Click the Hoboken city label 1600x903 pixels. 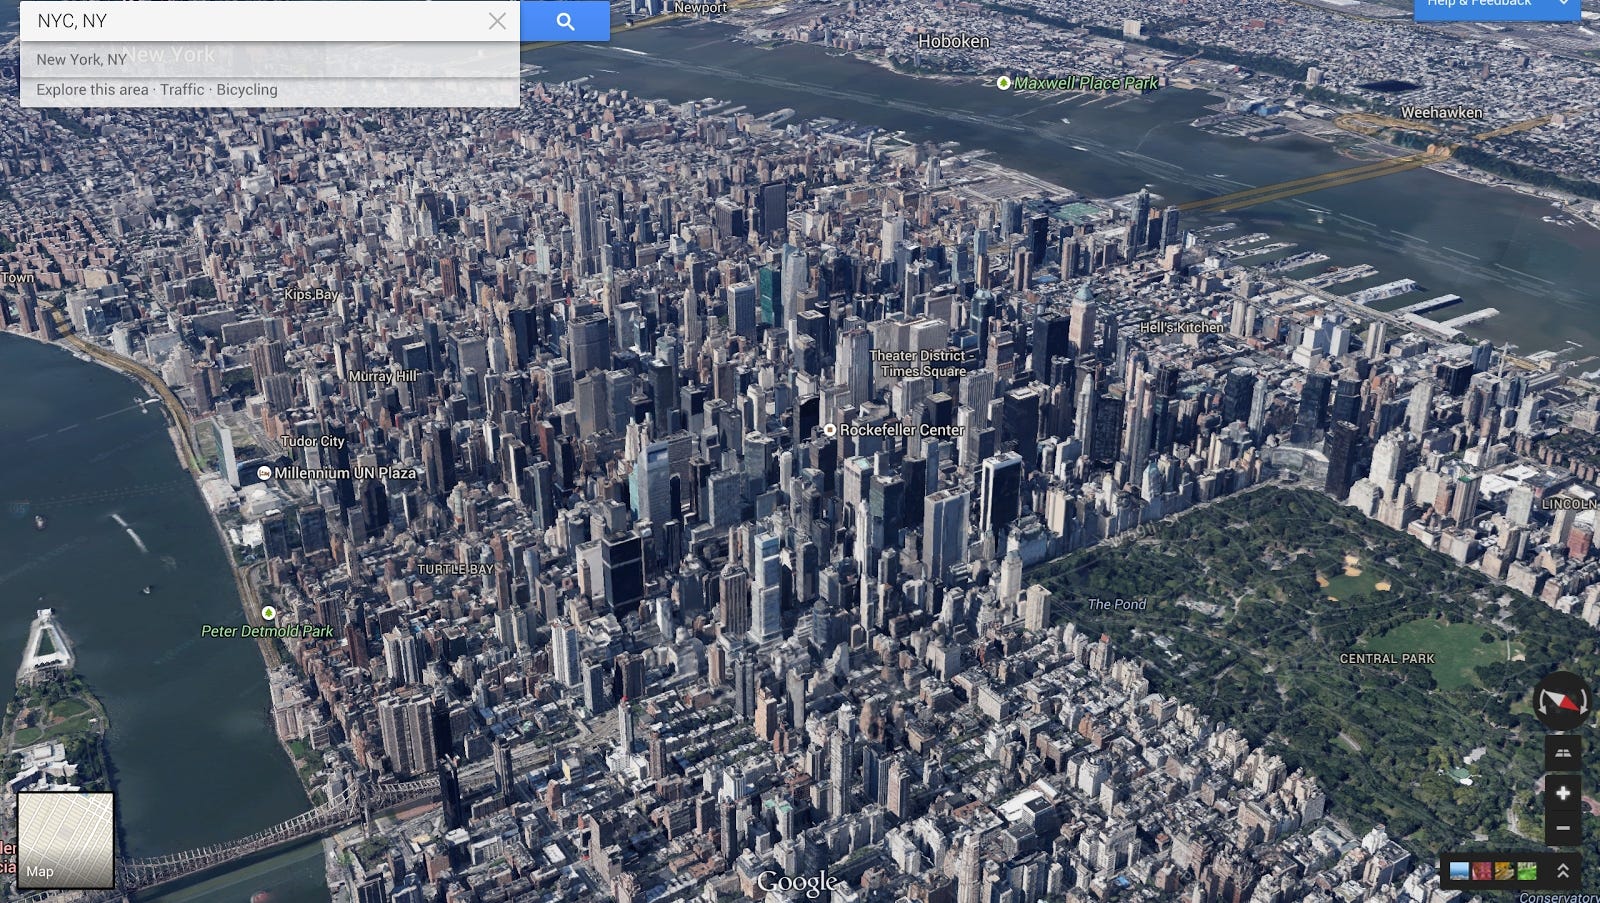(954, 41)
